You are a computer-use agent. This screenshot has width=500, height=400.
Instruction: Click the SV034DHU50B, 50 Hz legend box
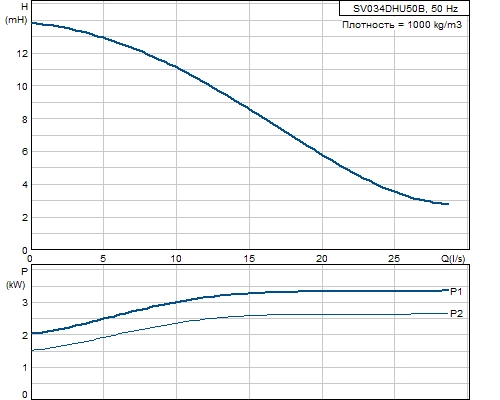point(404,8)
